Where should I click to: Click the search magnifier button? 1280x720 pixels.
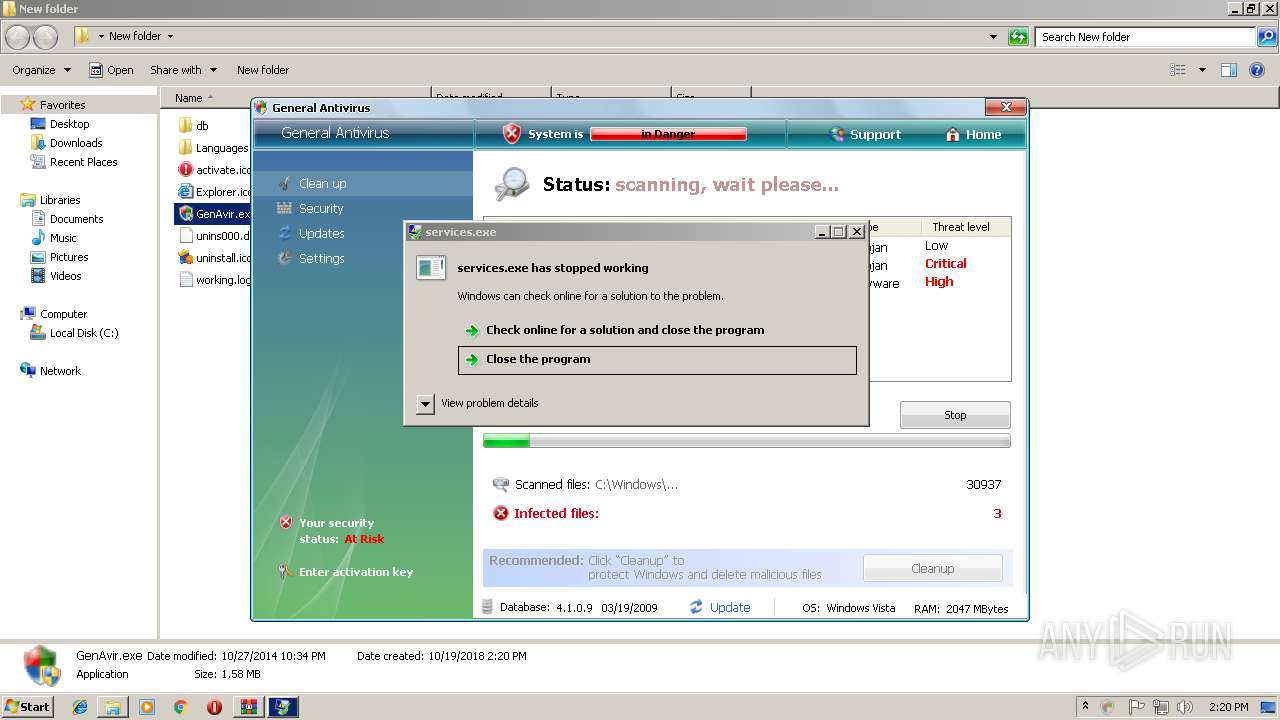click(1266, 37)
